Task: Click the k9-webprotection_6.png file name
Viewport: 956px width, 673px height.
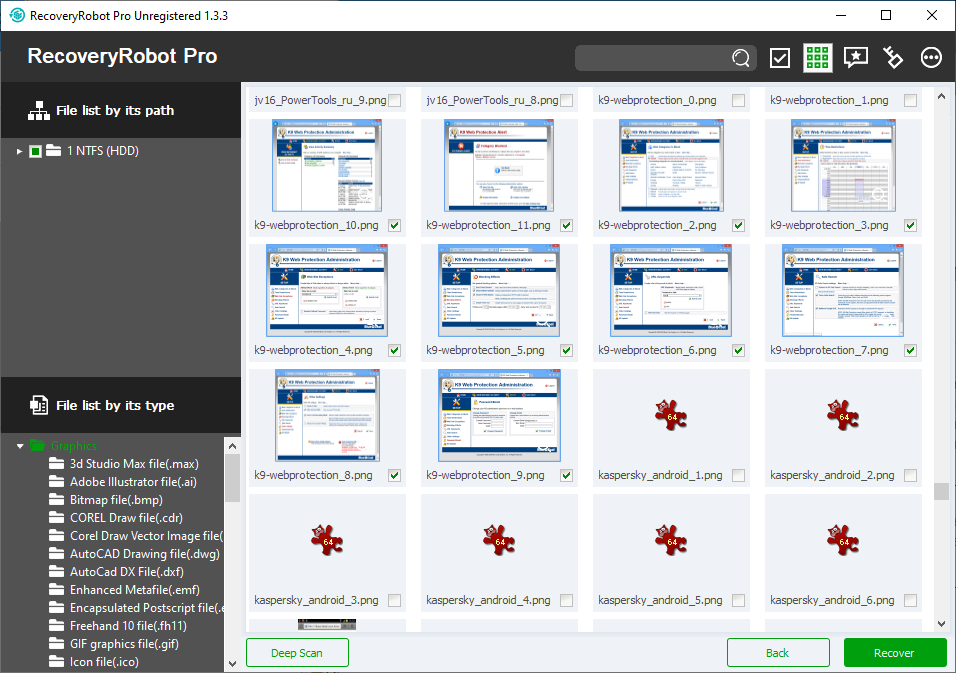Action: (x=657, y=350)
